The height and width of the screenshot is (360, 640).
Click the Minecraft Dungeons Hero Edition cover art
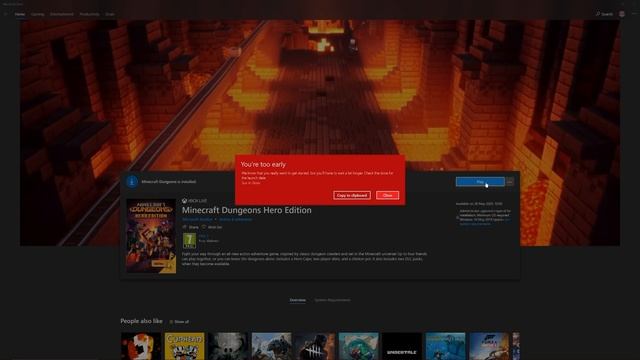(151, 236)
